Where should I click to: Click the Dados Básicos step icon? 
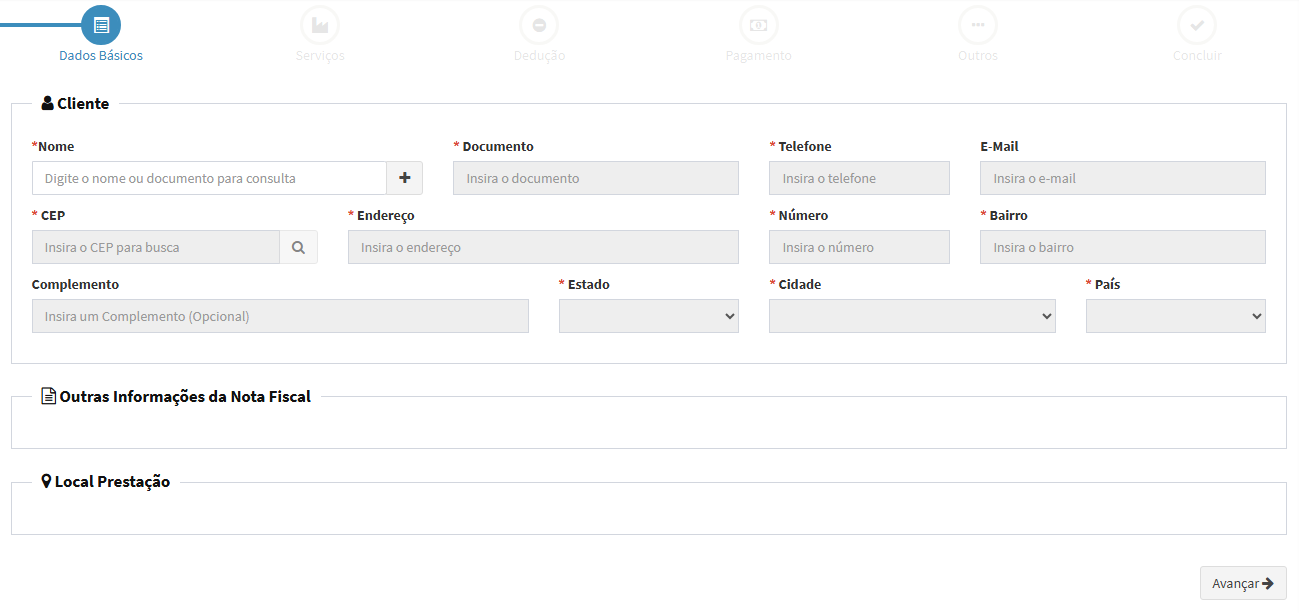pyautogui.click(x=101, y=25)
